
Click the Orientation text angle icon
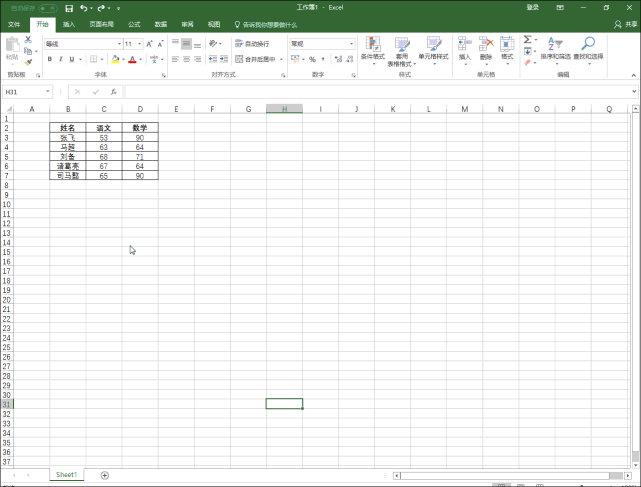213,43
